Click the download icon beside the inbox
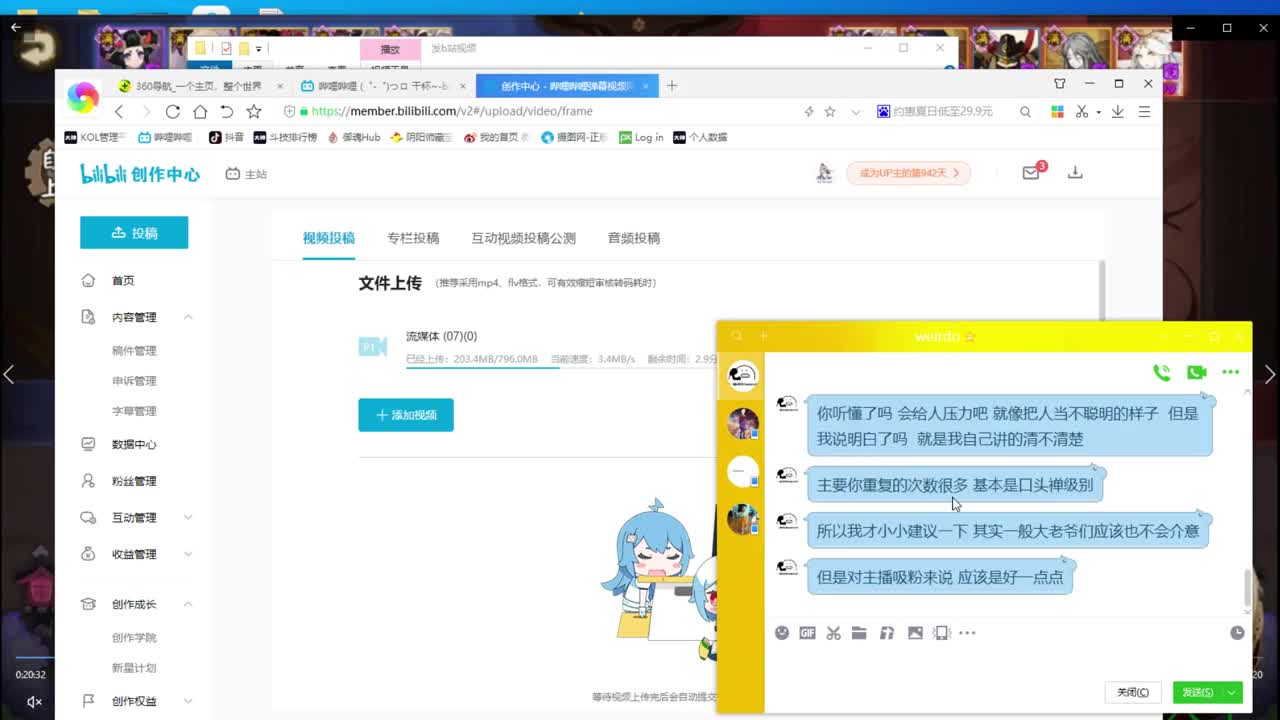The width and height of the screenshot is (1280, 720). coord(1074,172)
